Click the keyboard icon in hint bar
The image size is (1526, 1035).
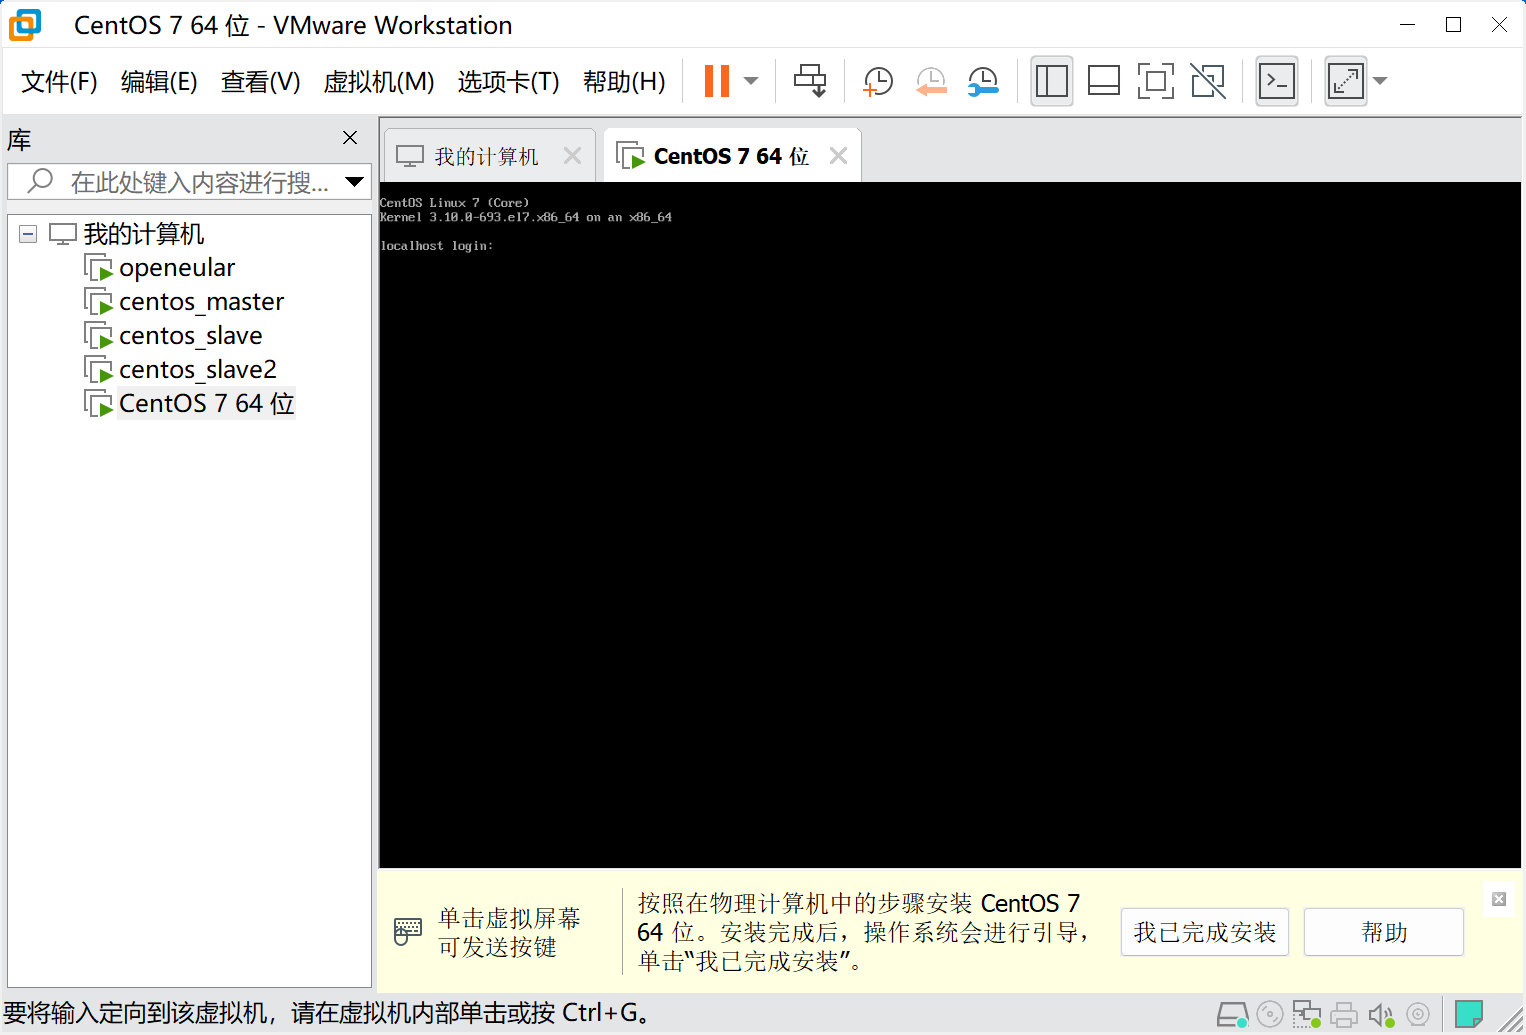click(x=408, y=932)
